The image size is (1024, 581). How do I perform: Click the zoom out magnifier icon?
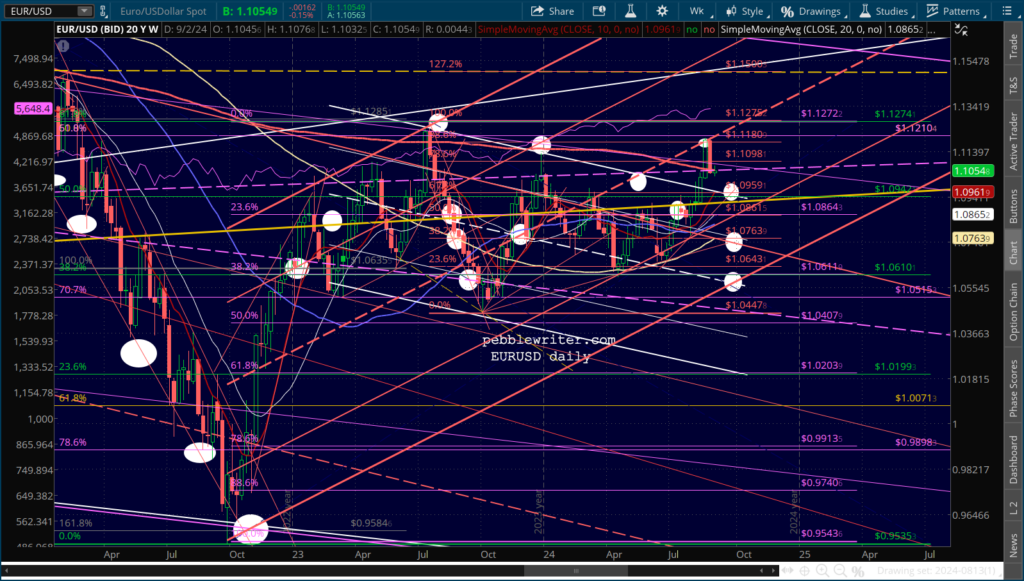click(842, 571)
